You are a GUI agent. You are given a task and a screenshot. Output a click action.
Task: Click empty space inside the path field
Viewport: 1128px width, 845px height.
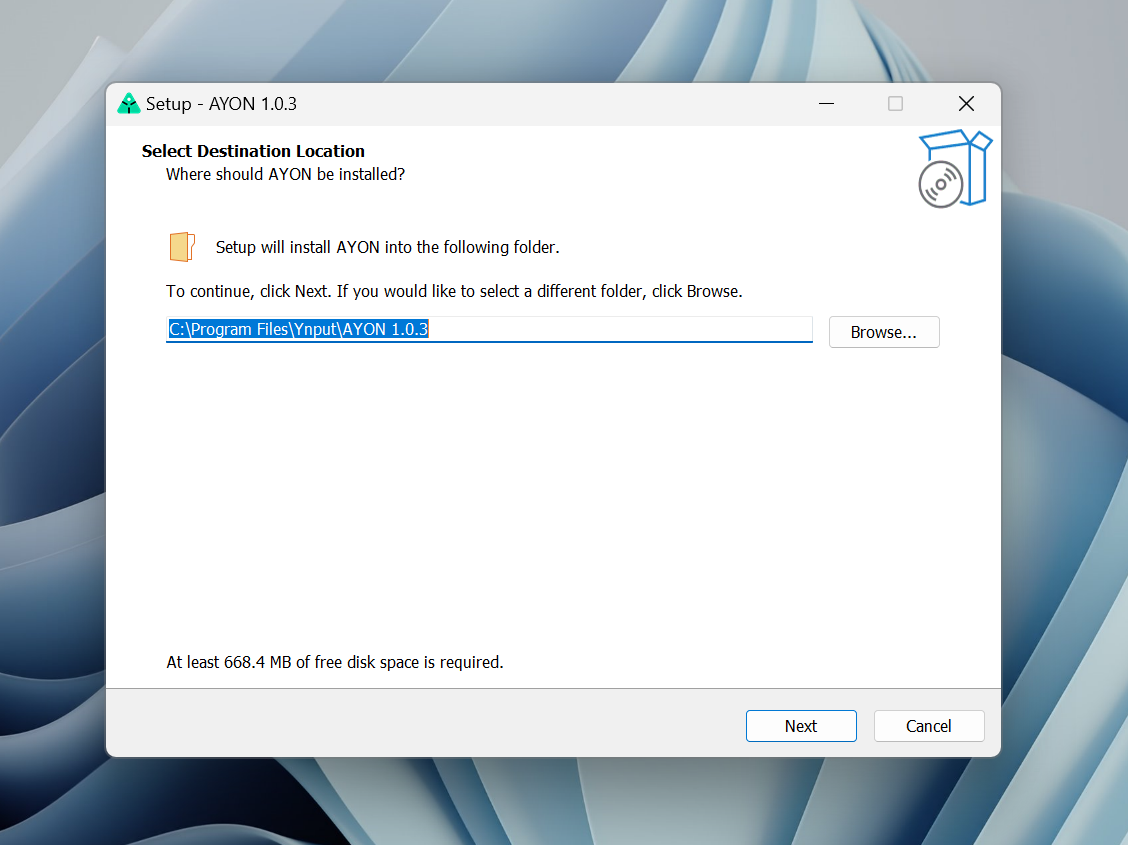620,330
